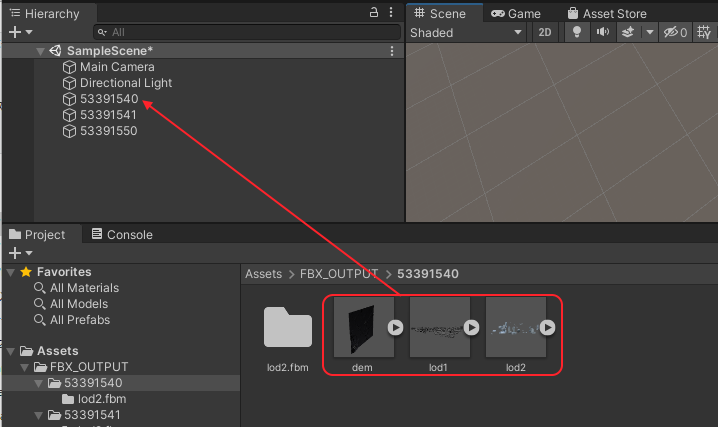
Task: Select the lod1 model thumbnail
Action: pos(439,327)
